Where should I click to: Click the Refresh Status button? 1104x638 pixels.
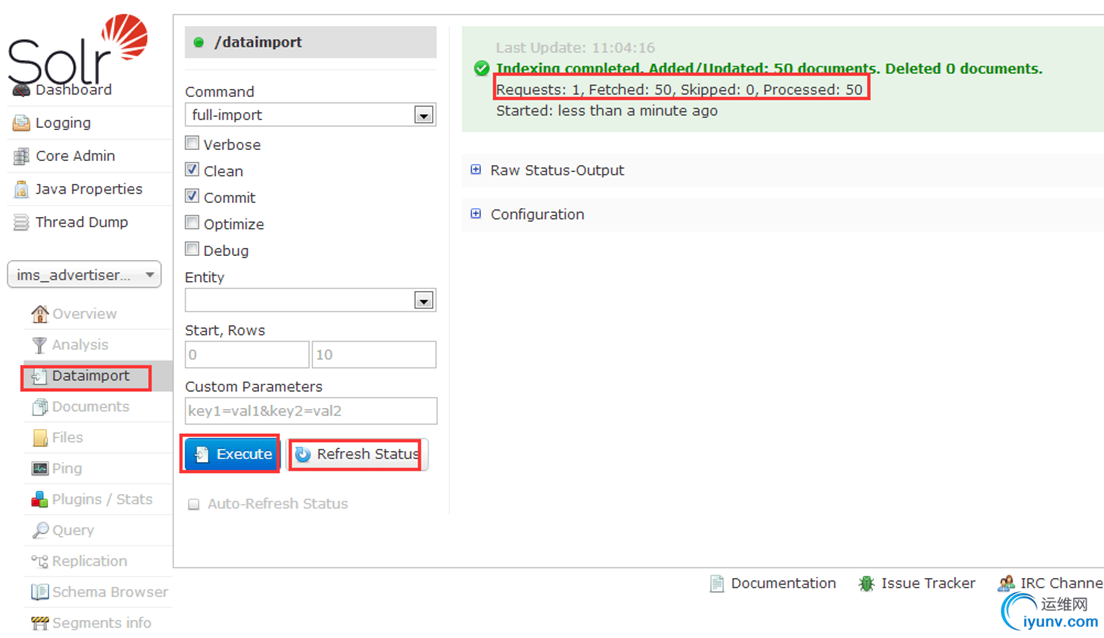tap(357, 454)
